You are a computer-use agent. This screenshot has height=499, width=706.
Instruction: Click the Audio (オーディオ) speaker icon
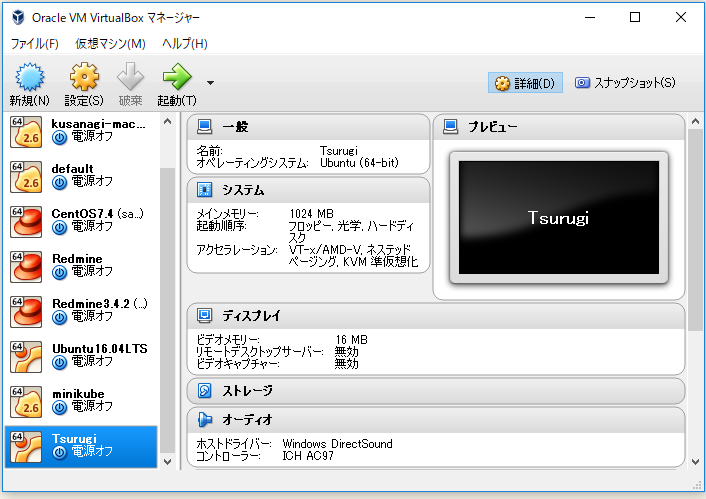pyautogui.click(x=204, y=420)
